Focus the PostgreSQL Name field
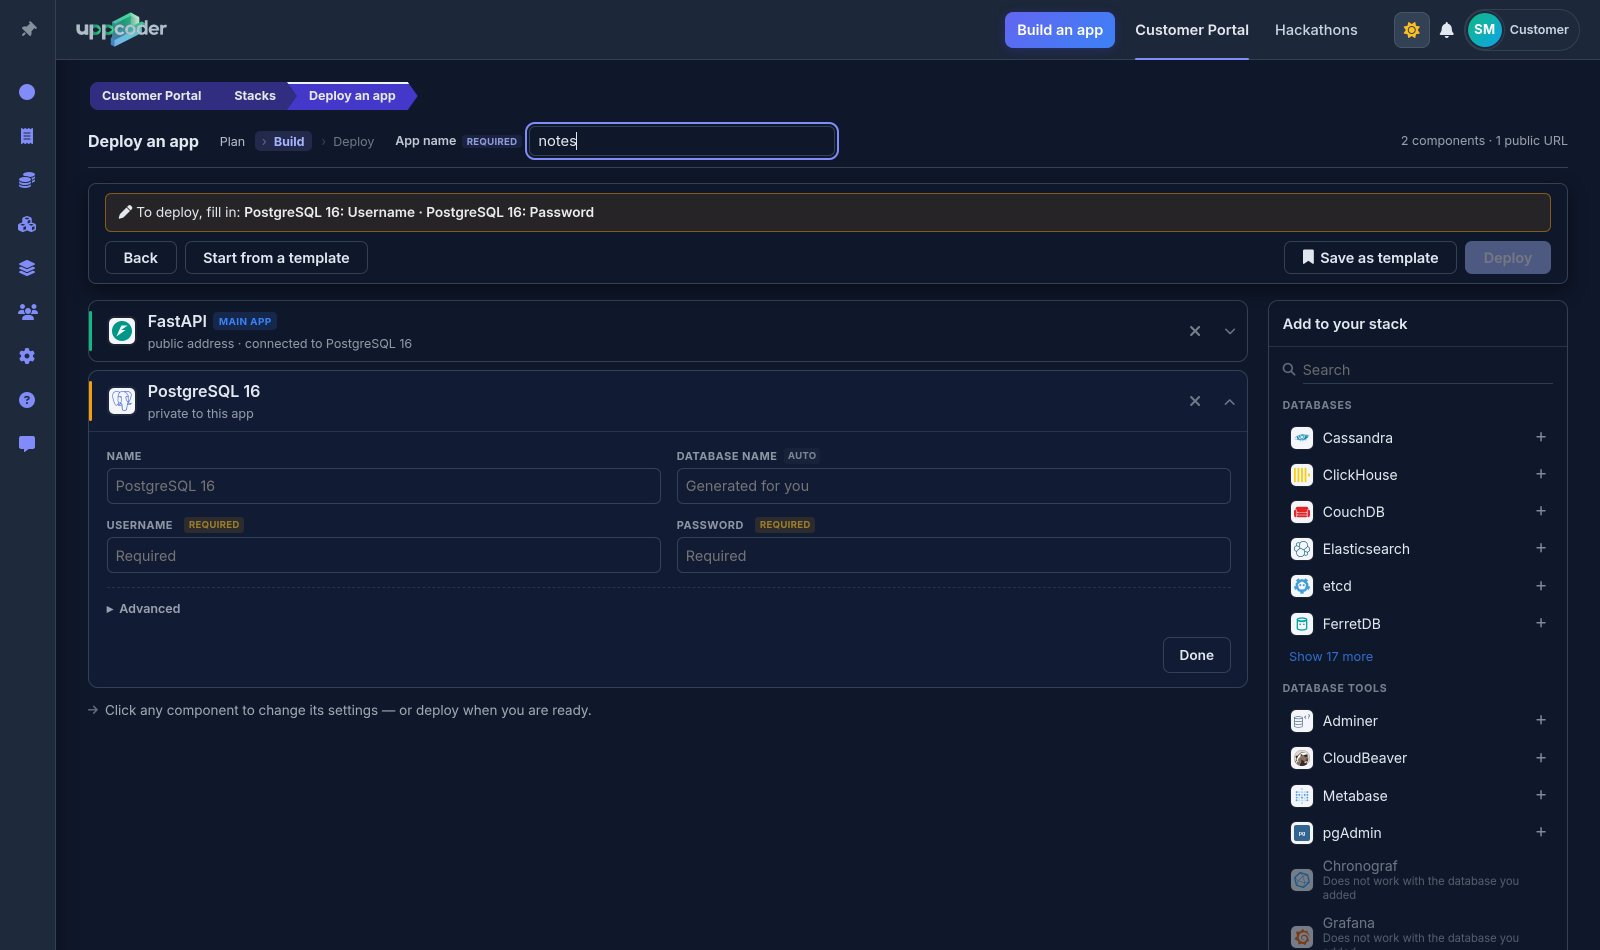Screen dimensions: 1600x950 383,486
